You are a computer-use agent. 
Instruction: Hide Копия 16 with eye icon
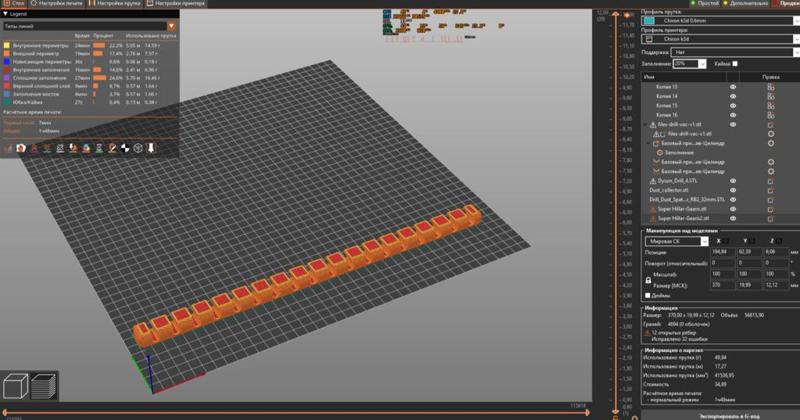point(733,115)
